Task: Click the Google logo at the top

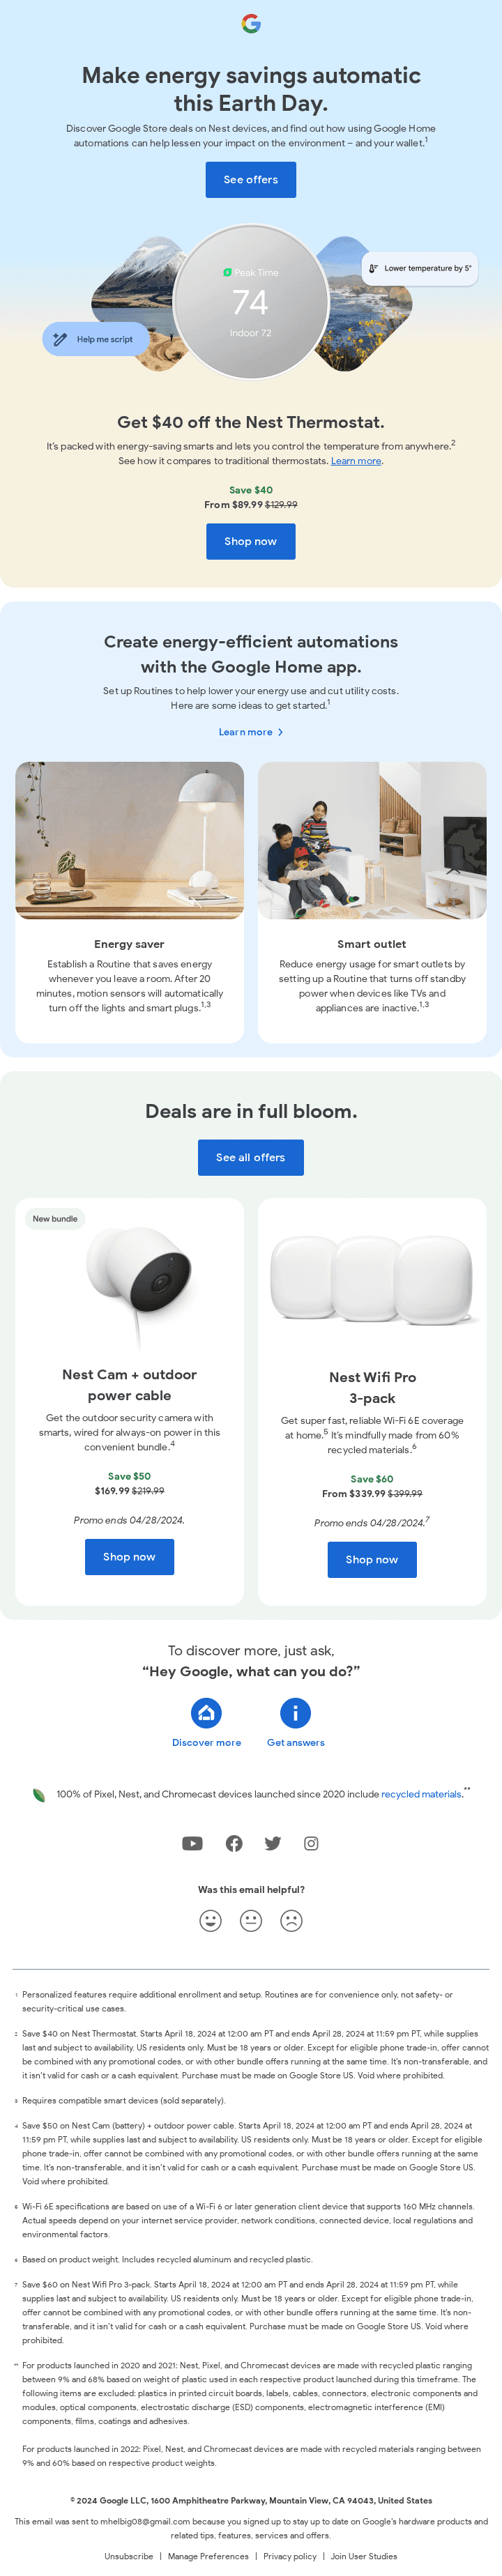Action: click(x=251, y=24)
